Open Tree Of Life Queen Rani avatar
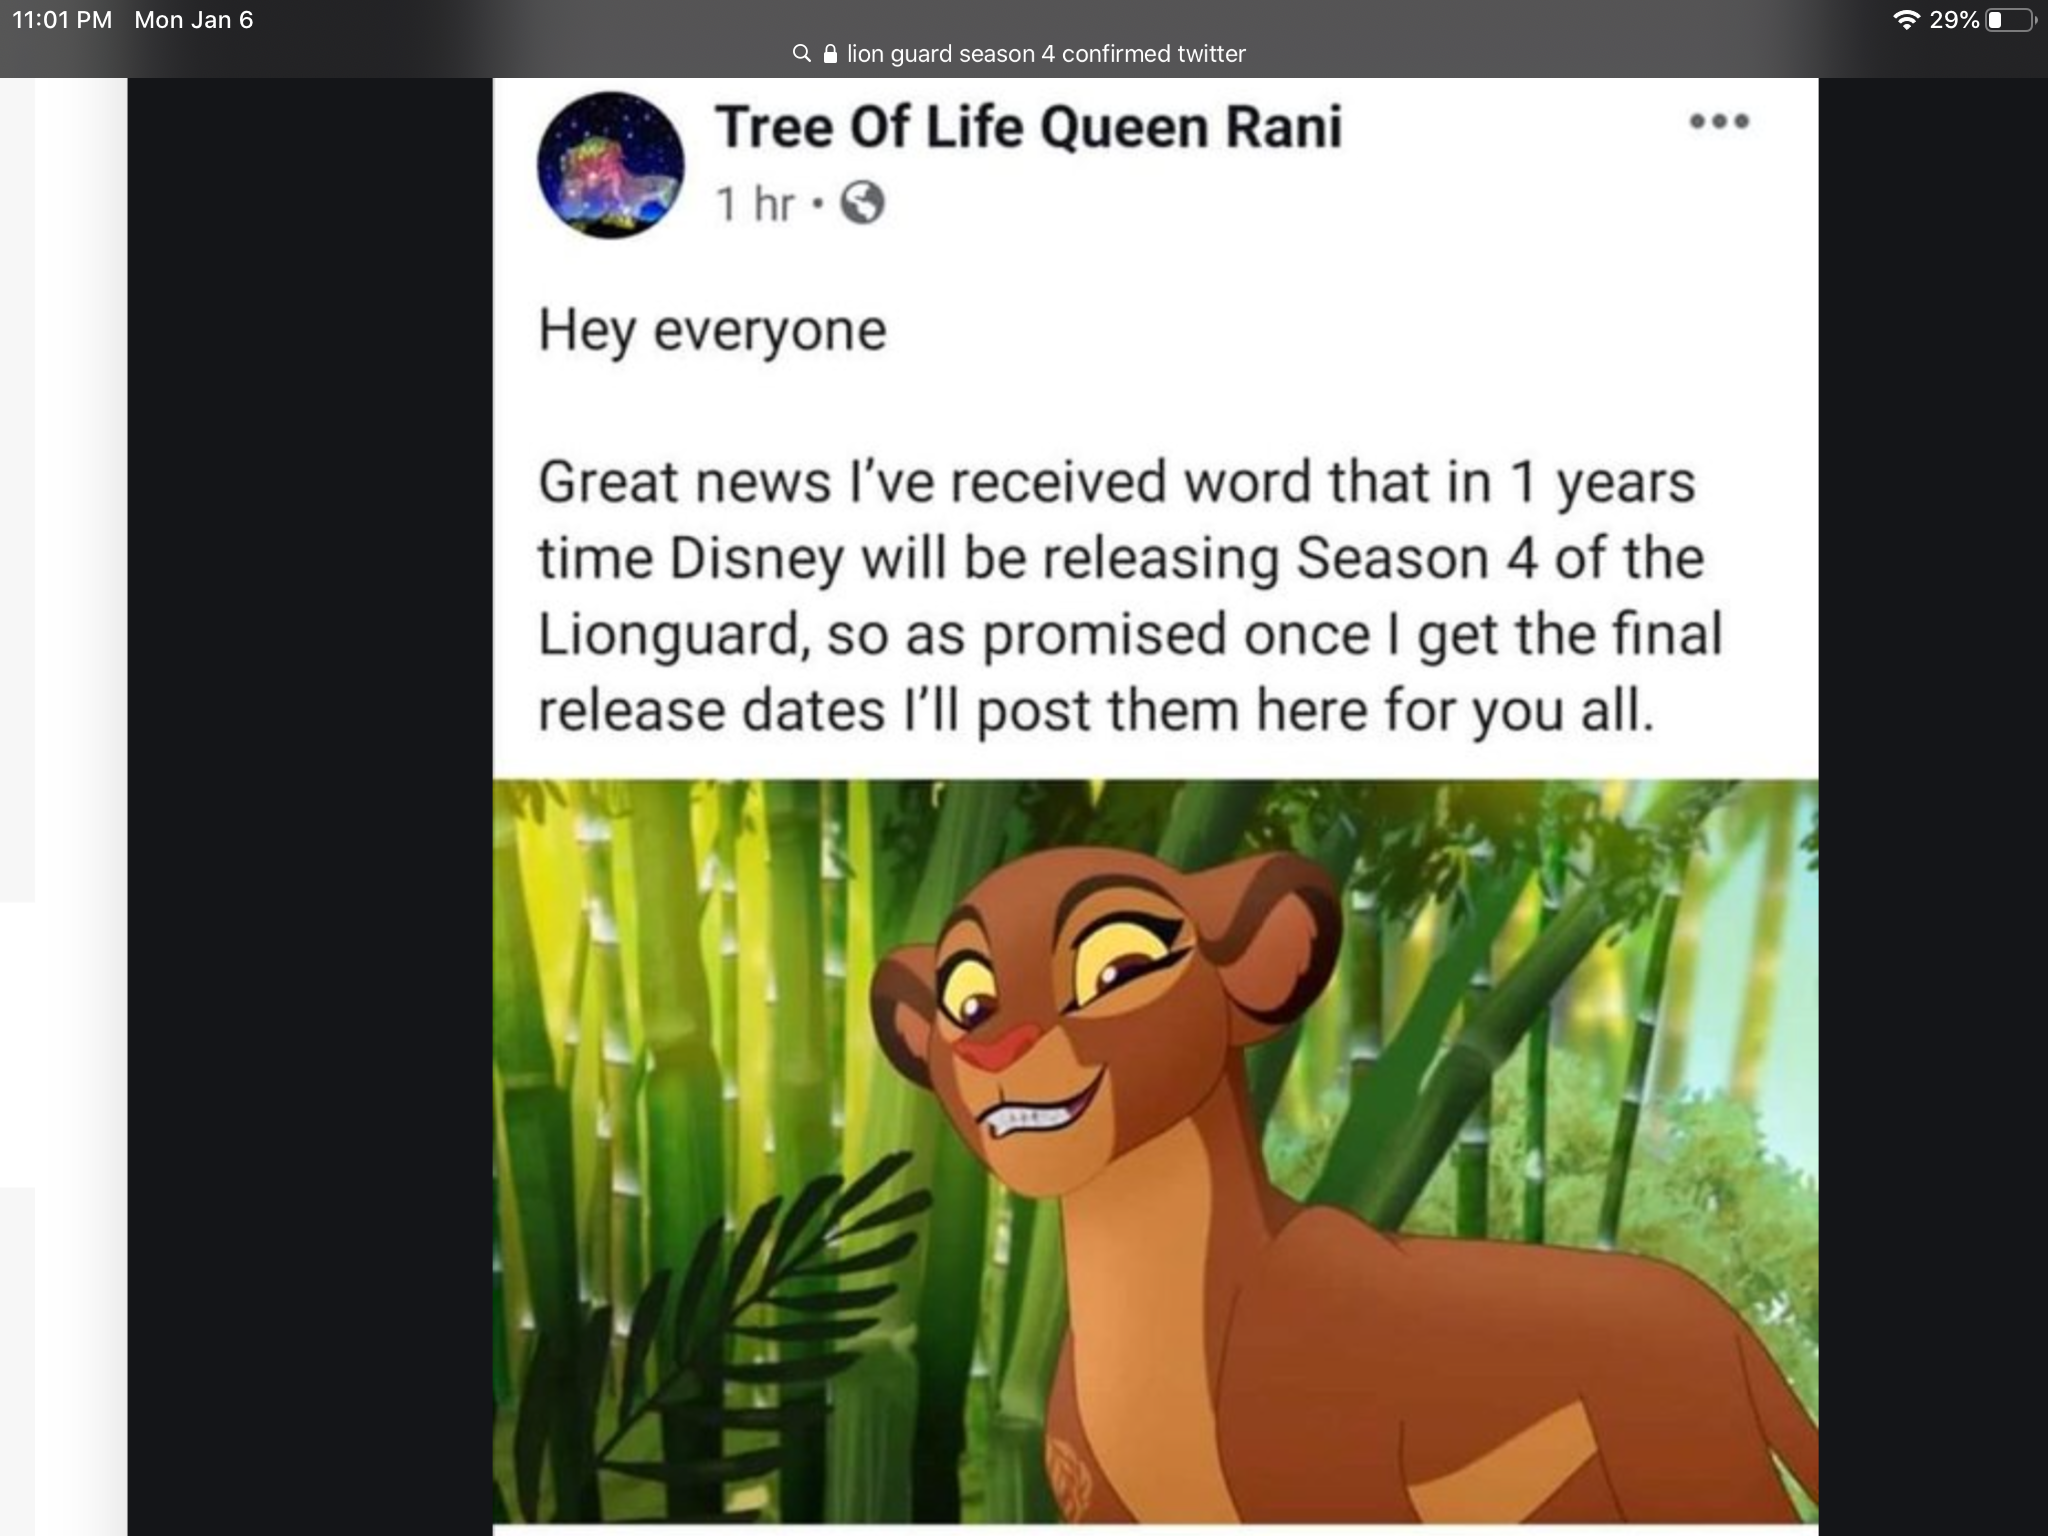 tap(610, 165)
